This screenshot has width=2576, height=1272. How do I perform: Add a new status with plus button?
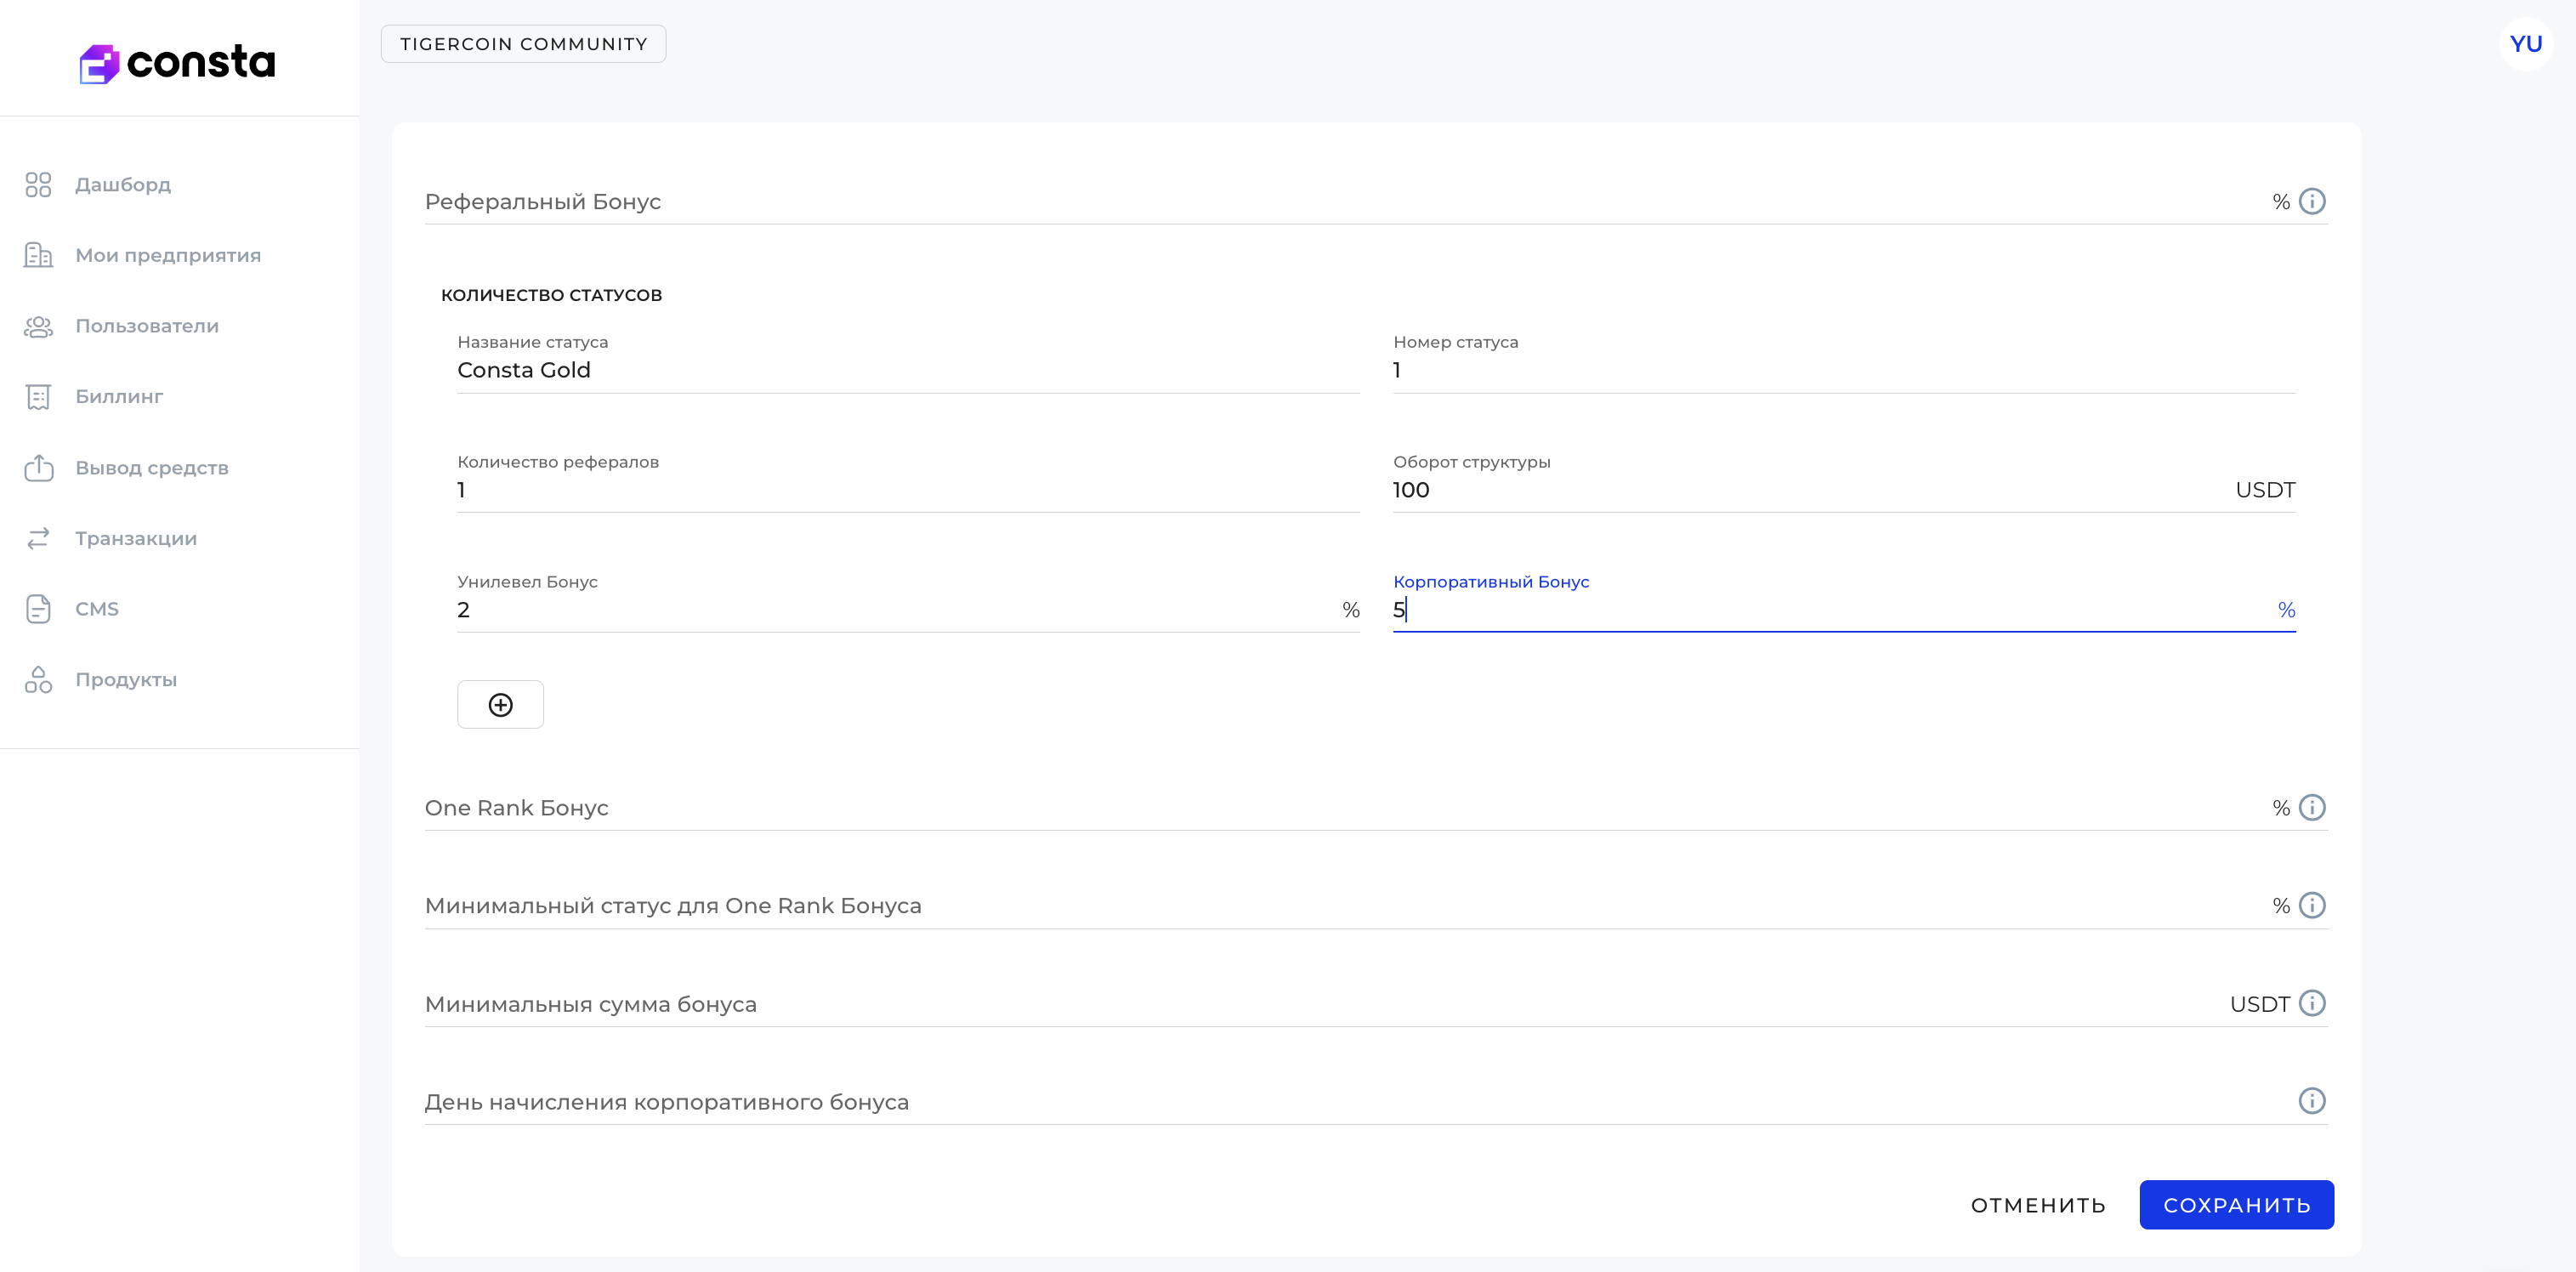pyautogui.click(x=500, y=705)
